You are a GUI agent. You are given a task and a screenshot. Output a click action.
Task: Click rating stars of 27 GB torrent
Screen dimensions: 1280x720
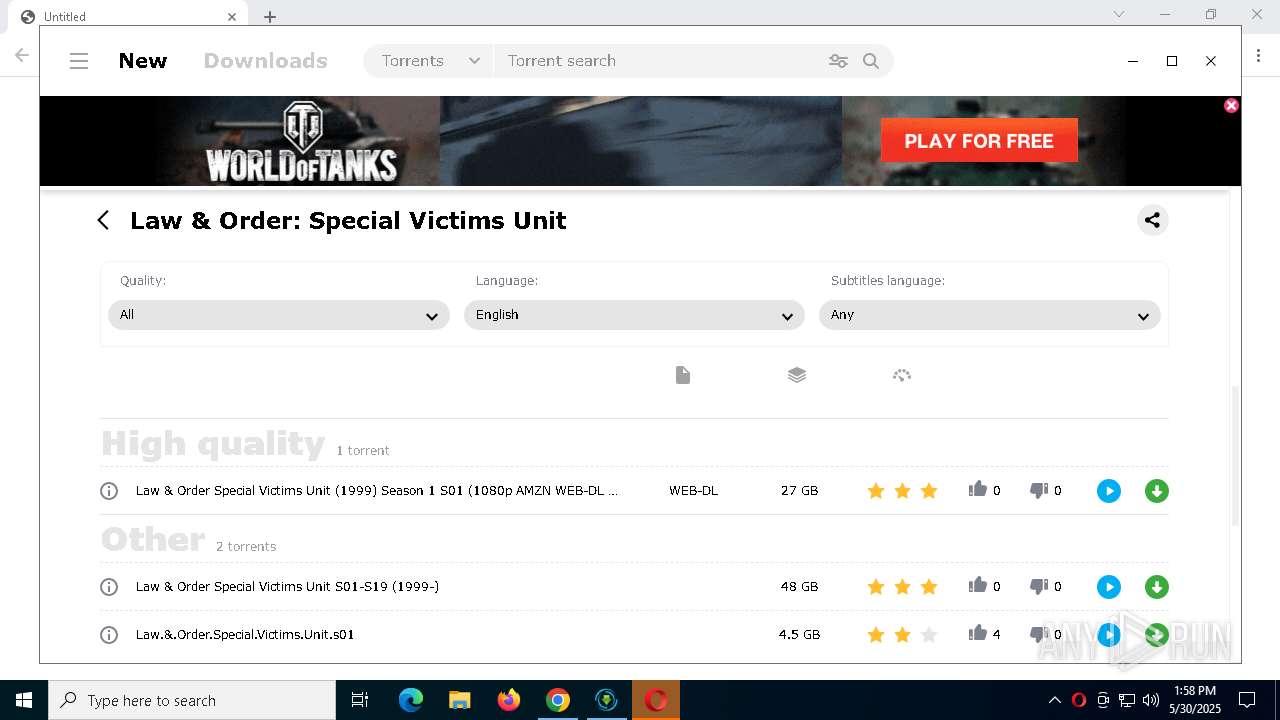coord(902,491)
